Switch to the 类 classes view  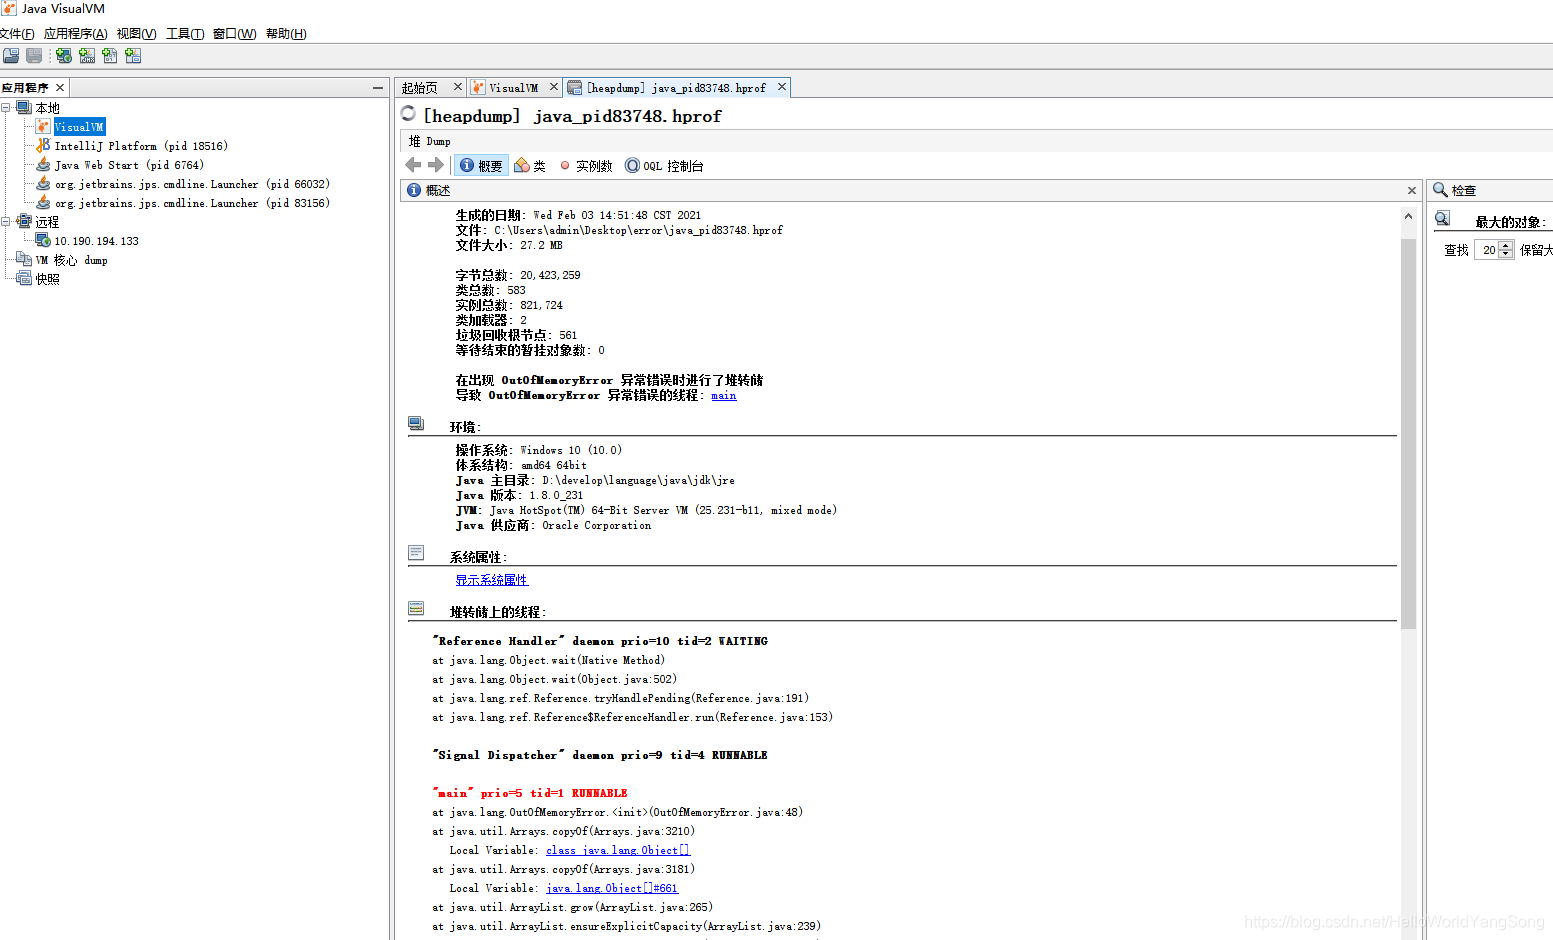click(x=530, y=165)
